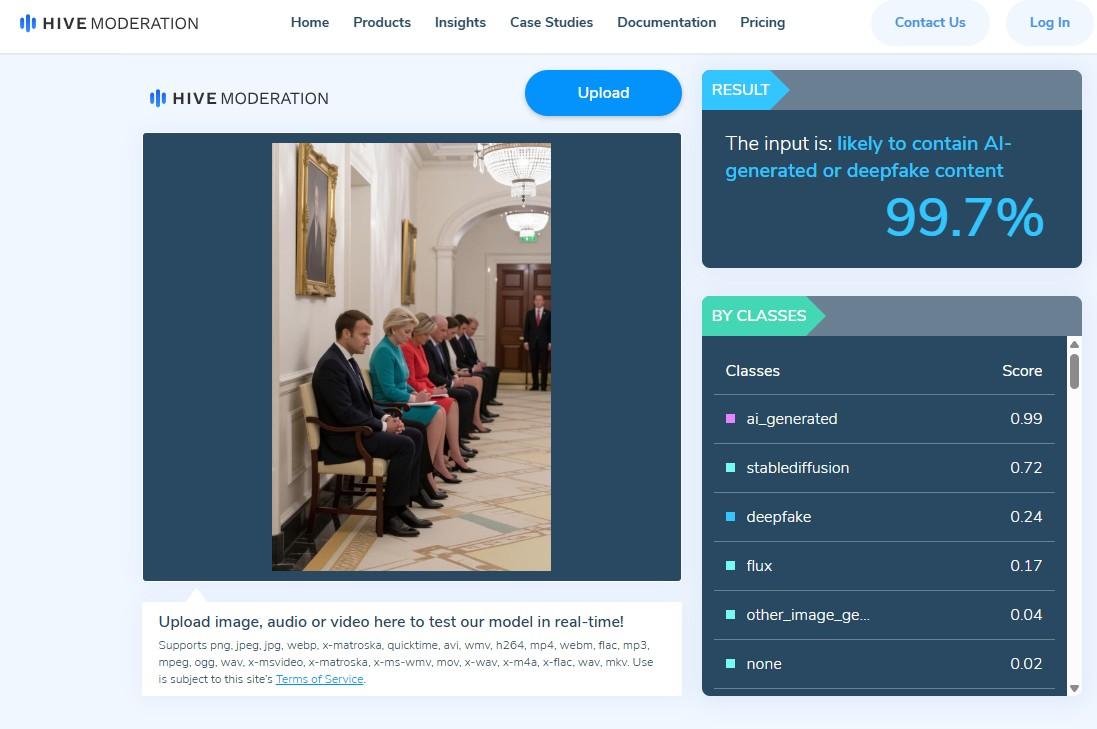The height and width of the screenshot is (729, 1097).
Task: View the Pricing page
Action: point(763,22)
